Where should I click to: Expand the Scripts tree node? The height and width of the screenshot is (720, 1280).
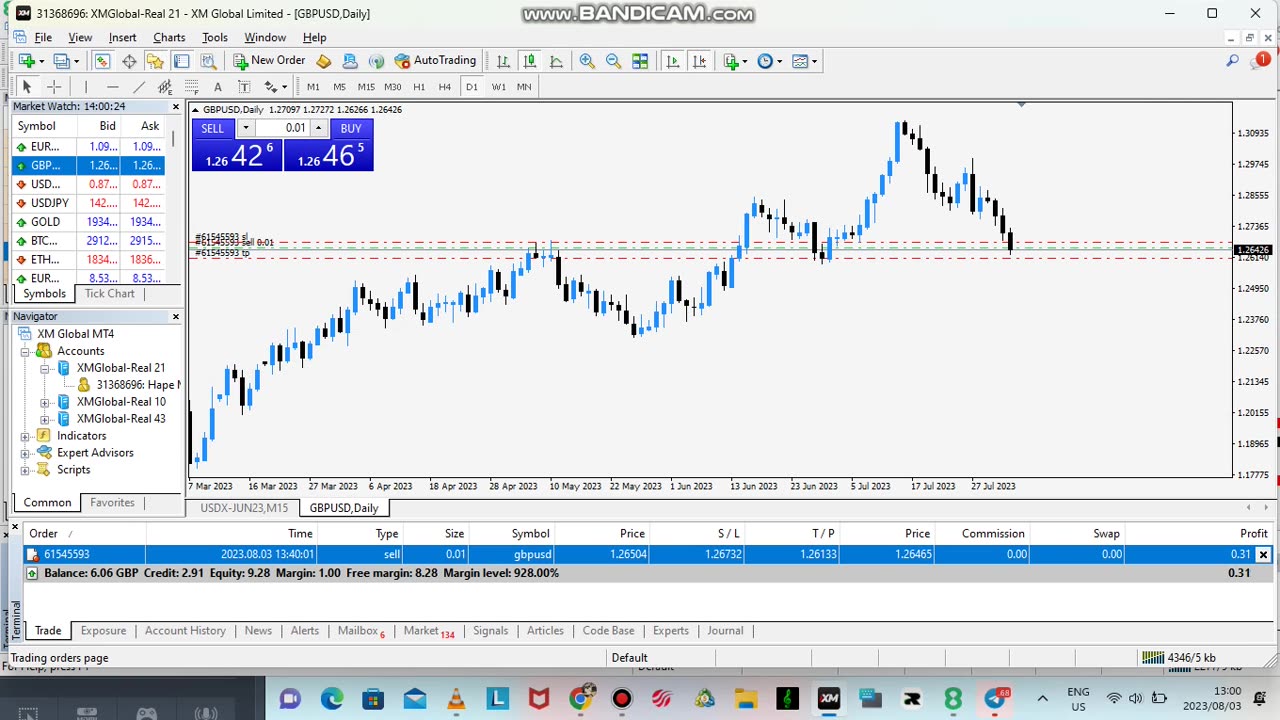[25, 470]
